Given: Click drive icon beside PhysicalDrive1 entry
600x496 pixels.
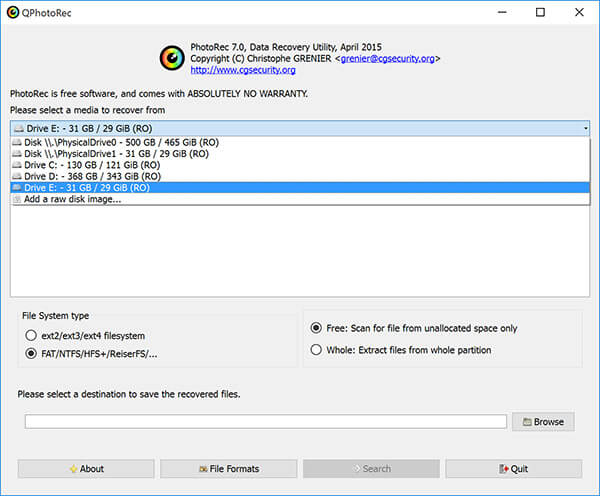Looking at the screenshot, I should coord(16,154).
